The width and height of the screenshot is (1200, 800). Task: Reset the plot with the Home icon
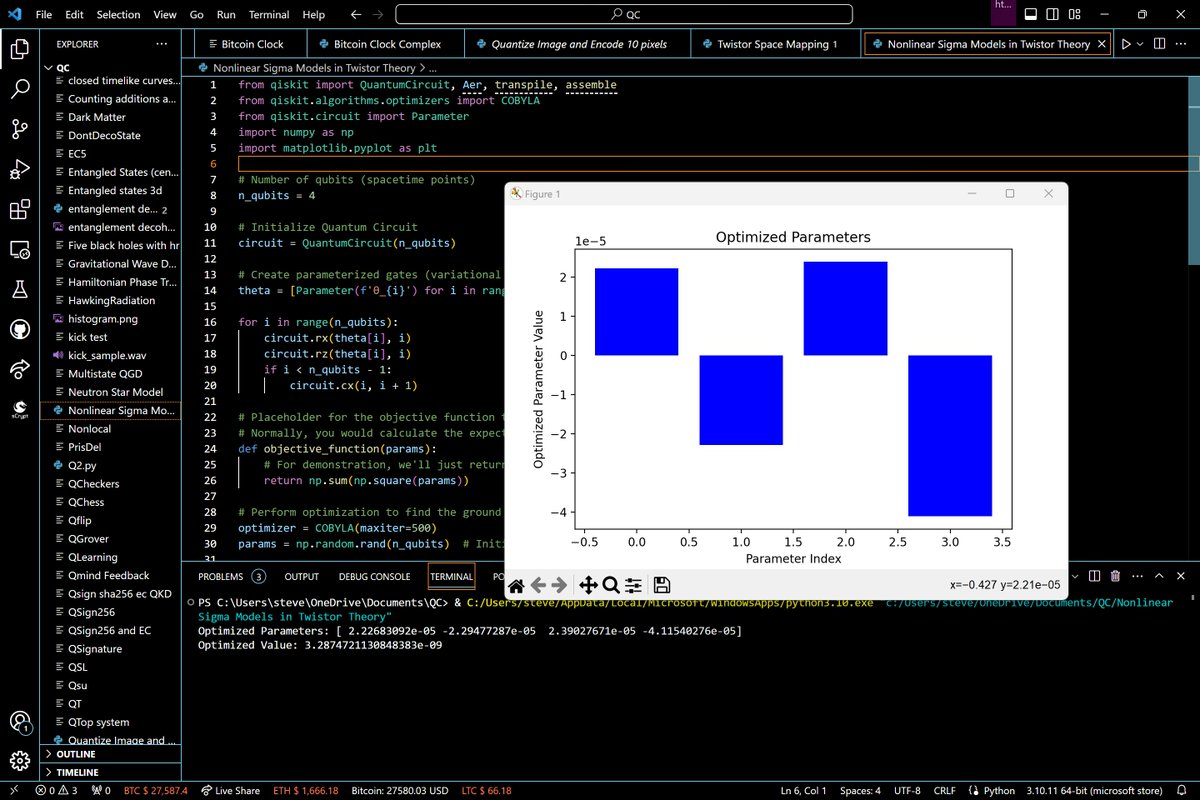(516, 585)
